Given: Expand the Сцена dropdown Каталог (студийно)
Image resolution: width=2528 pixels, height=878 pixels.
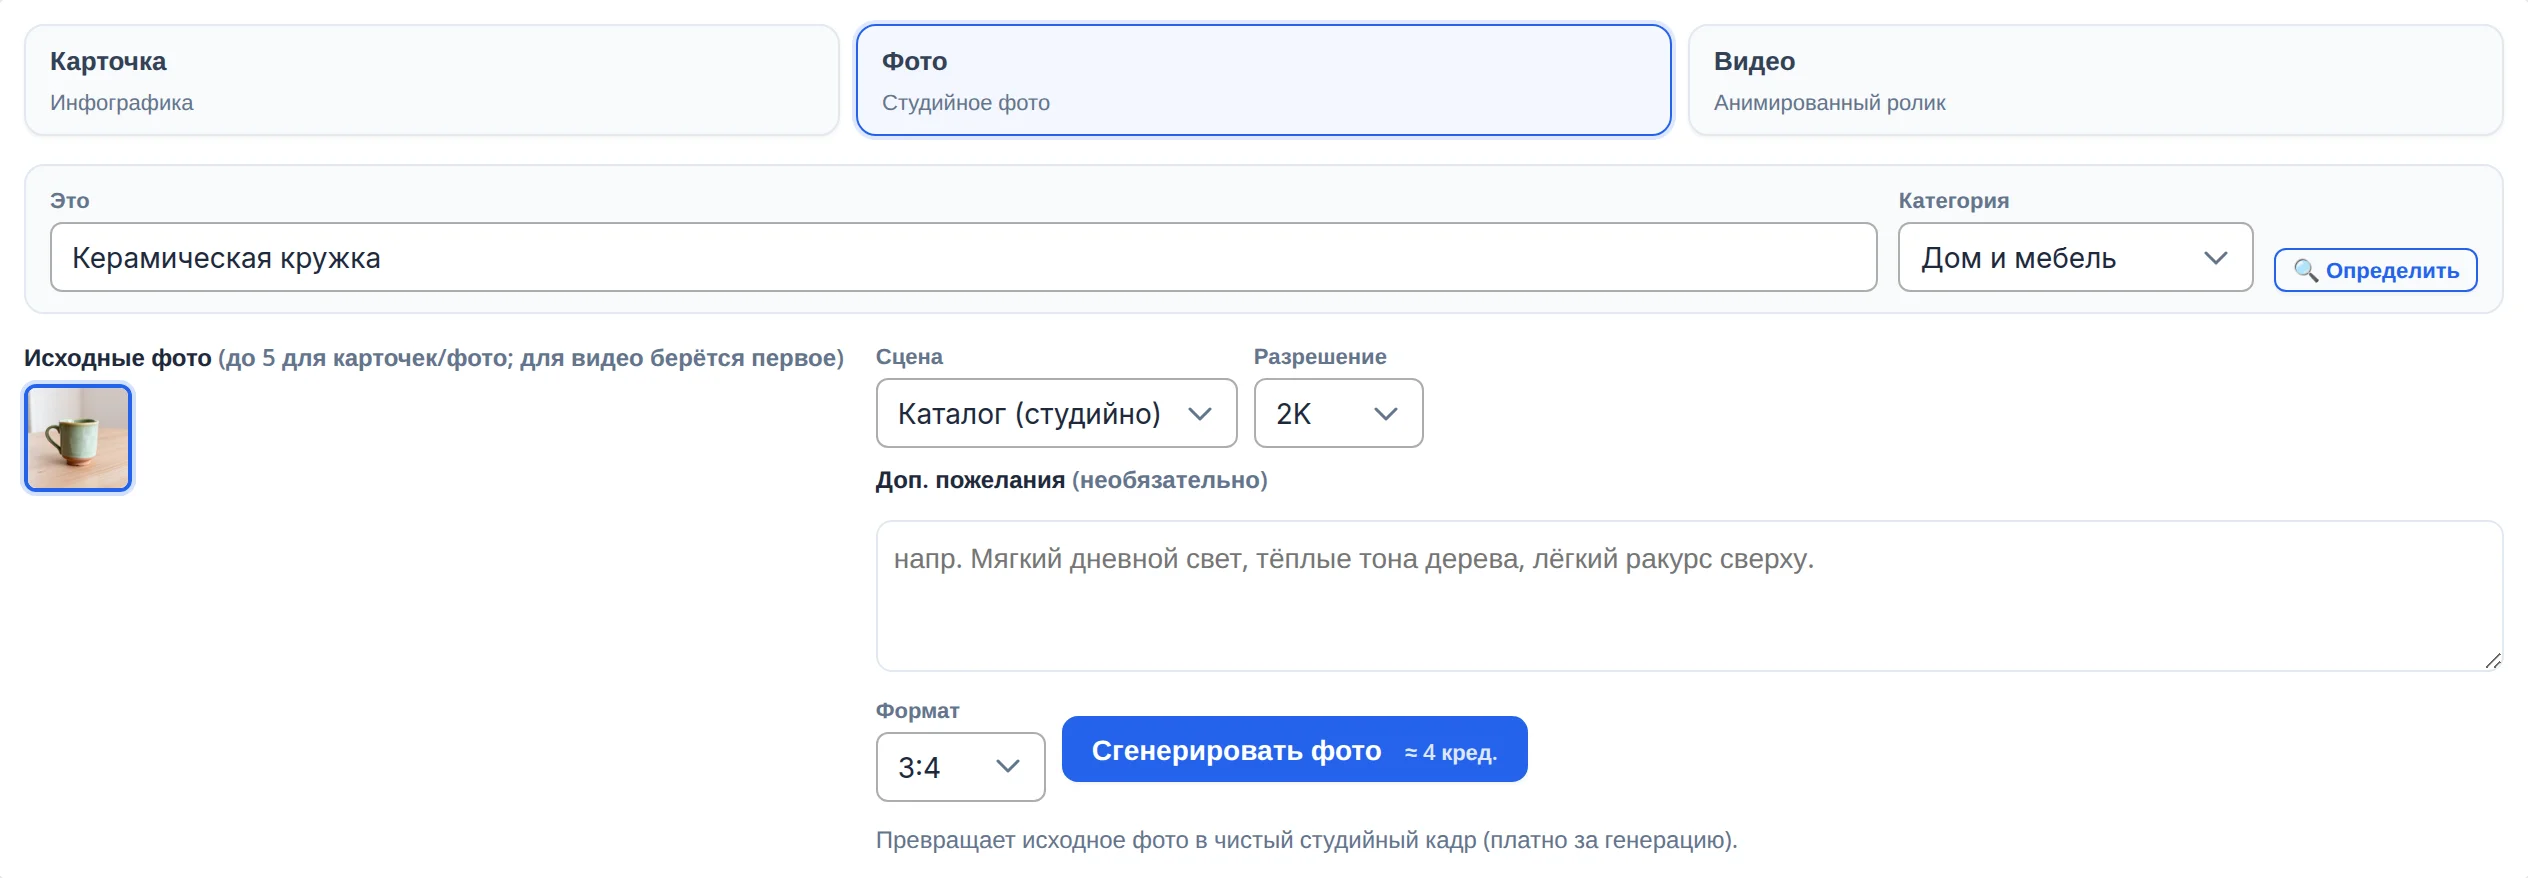Looking at the screenshot, I should 1056,413.
